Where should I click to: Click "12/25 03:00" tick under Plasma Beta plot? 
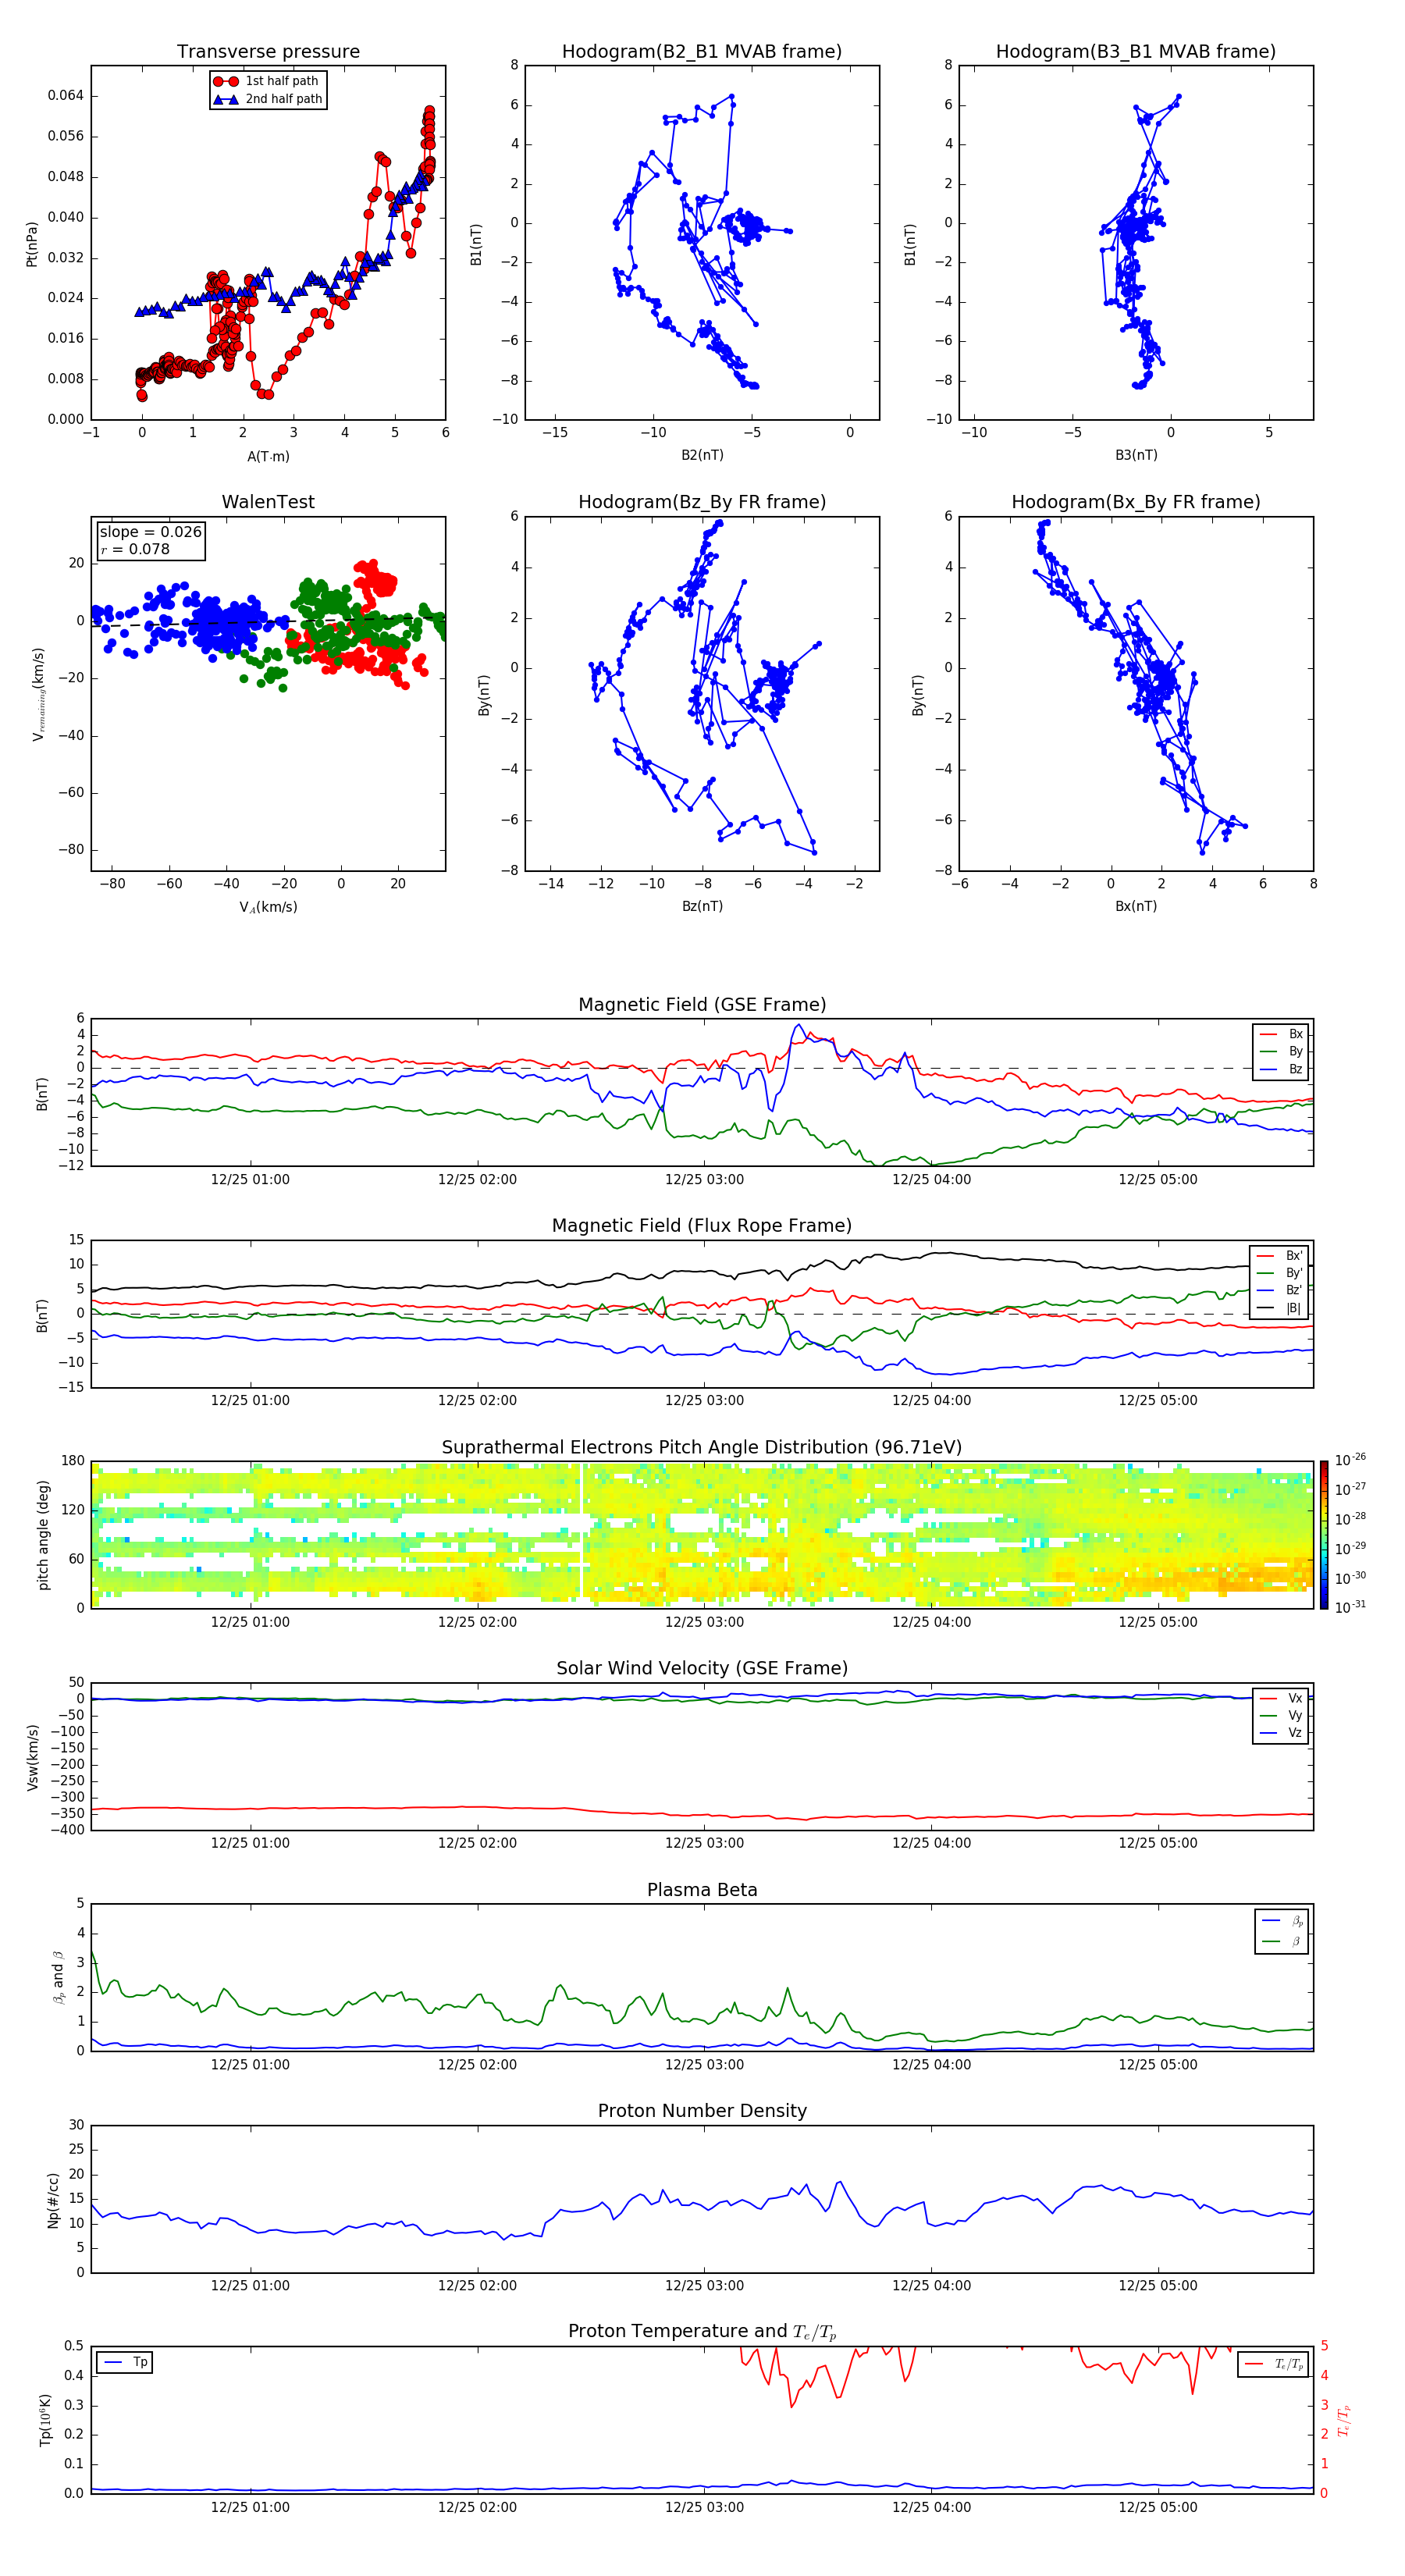(704, 2064)
